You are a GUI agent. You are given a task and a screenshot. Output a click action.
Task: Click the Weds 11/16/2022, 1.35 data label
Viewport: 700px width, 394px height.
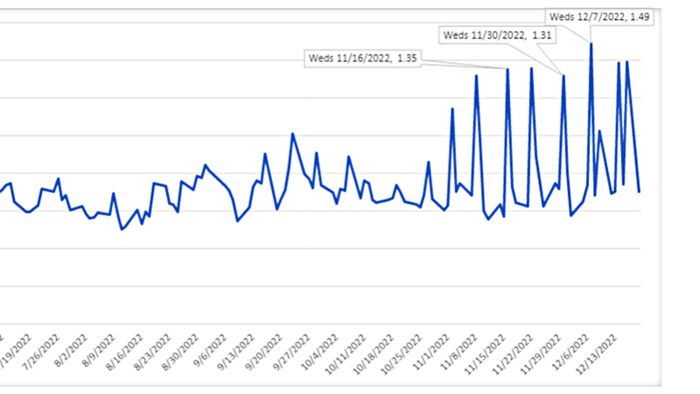tap(362, 58)
